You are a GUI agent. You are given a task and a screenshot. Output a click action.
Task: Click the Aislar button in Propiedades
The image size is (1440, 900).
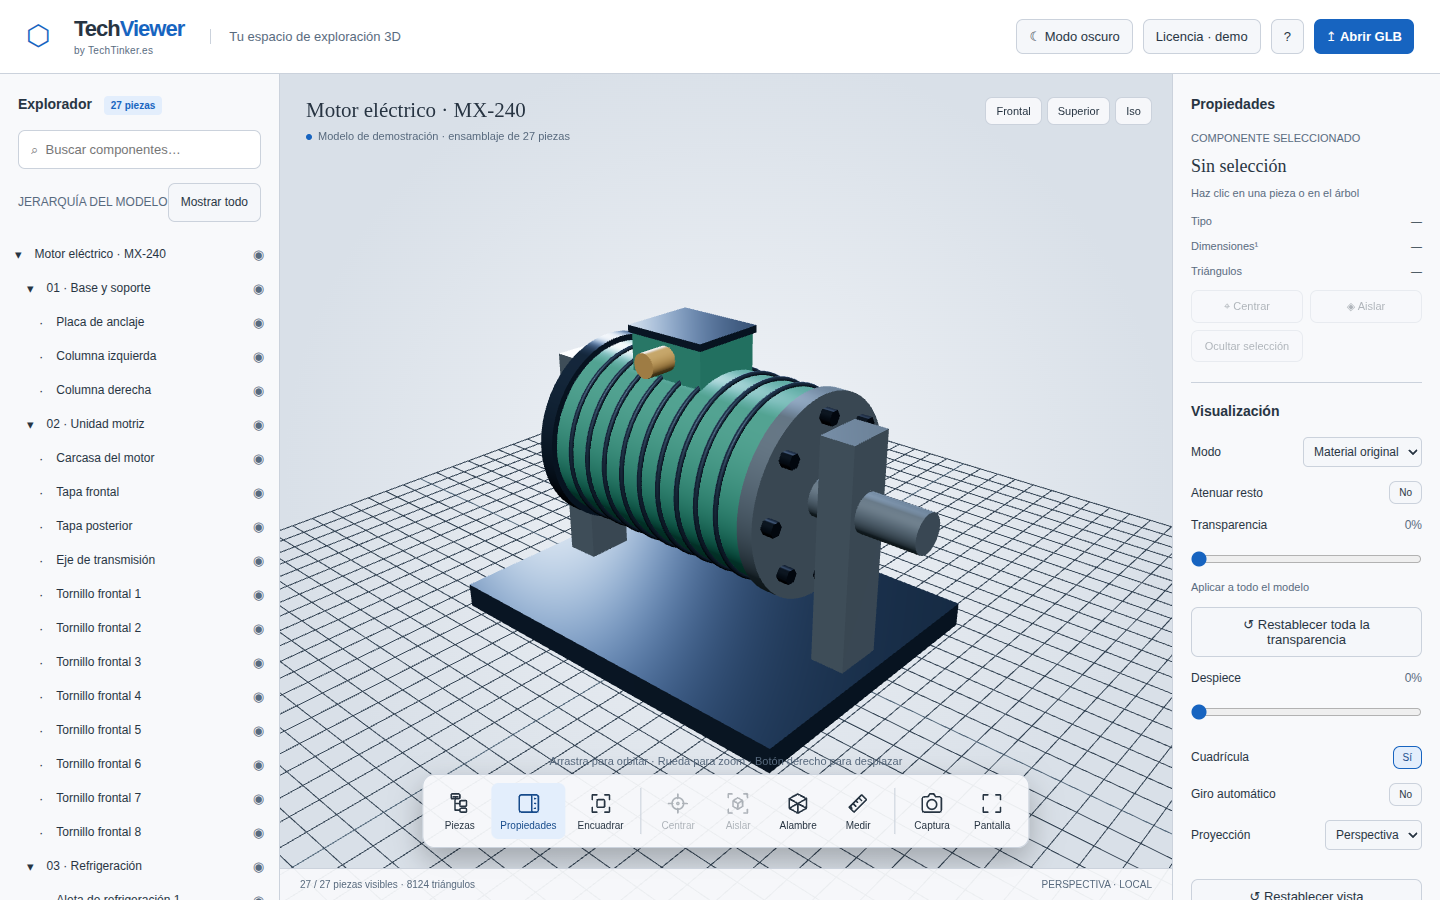pos(1366,306)
